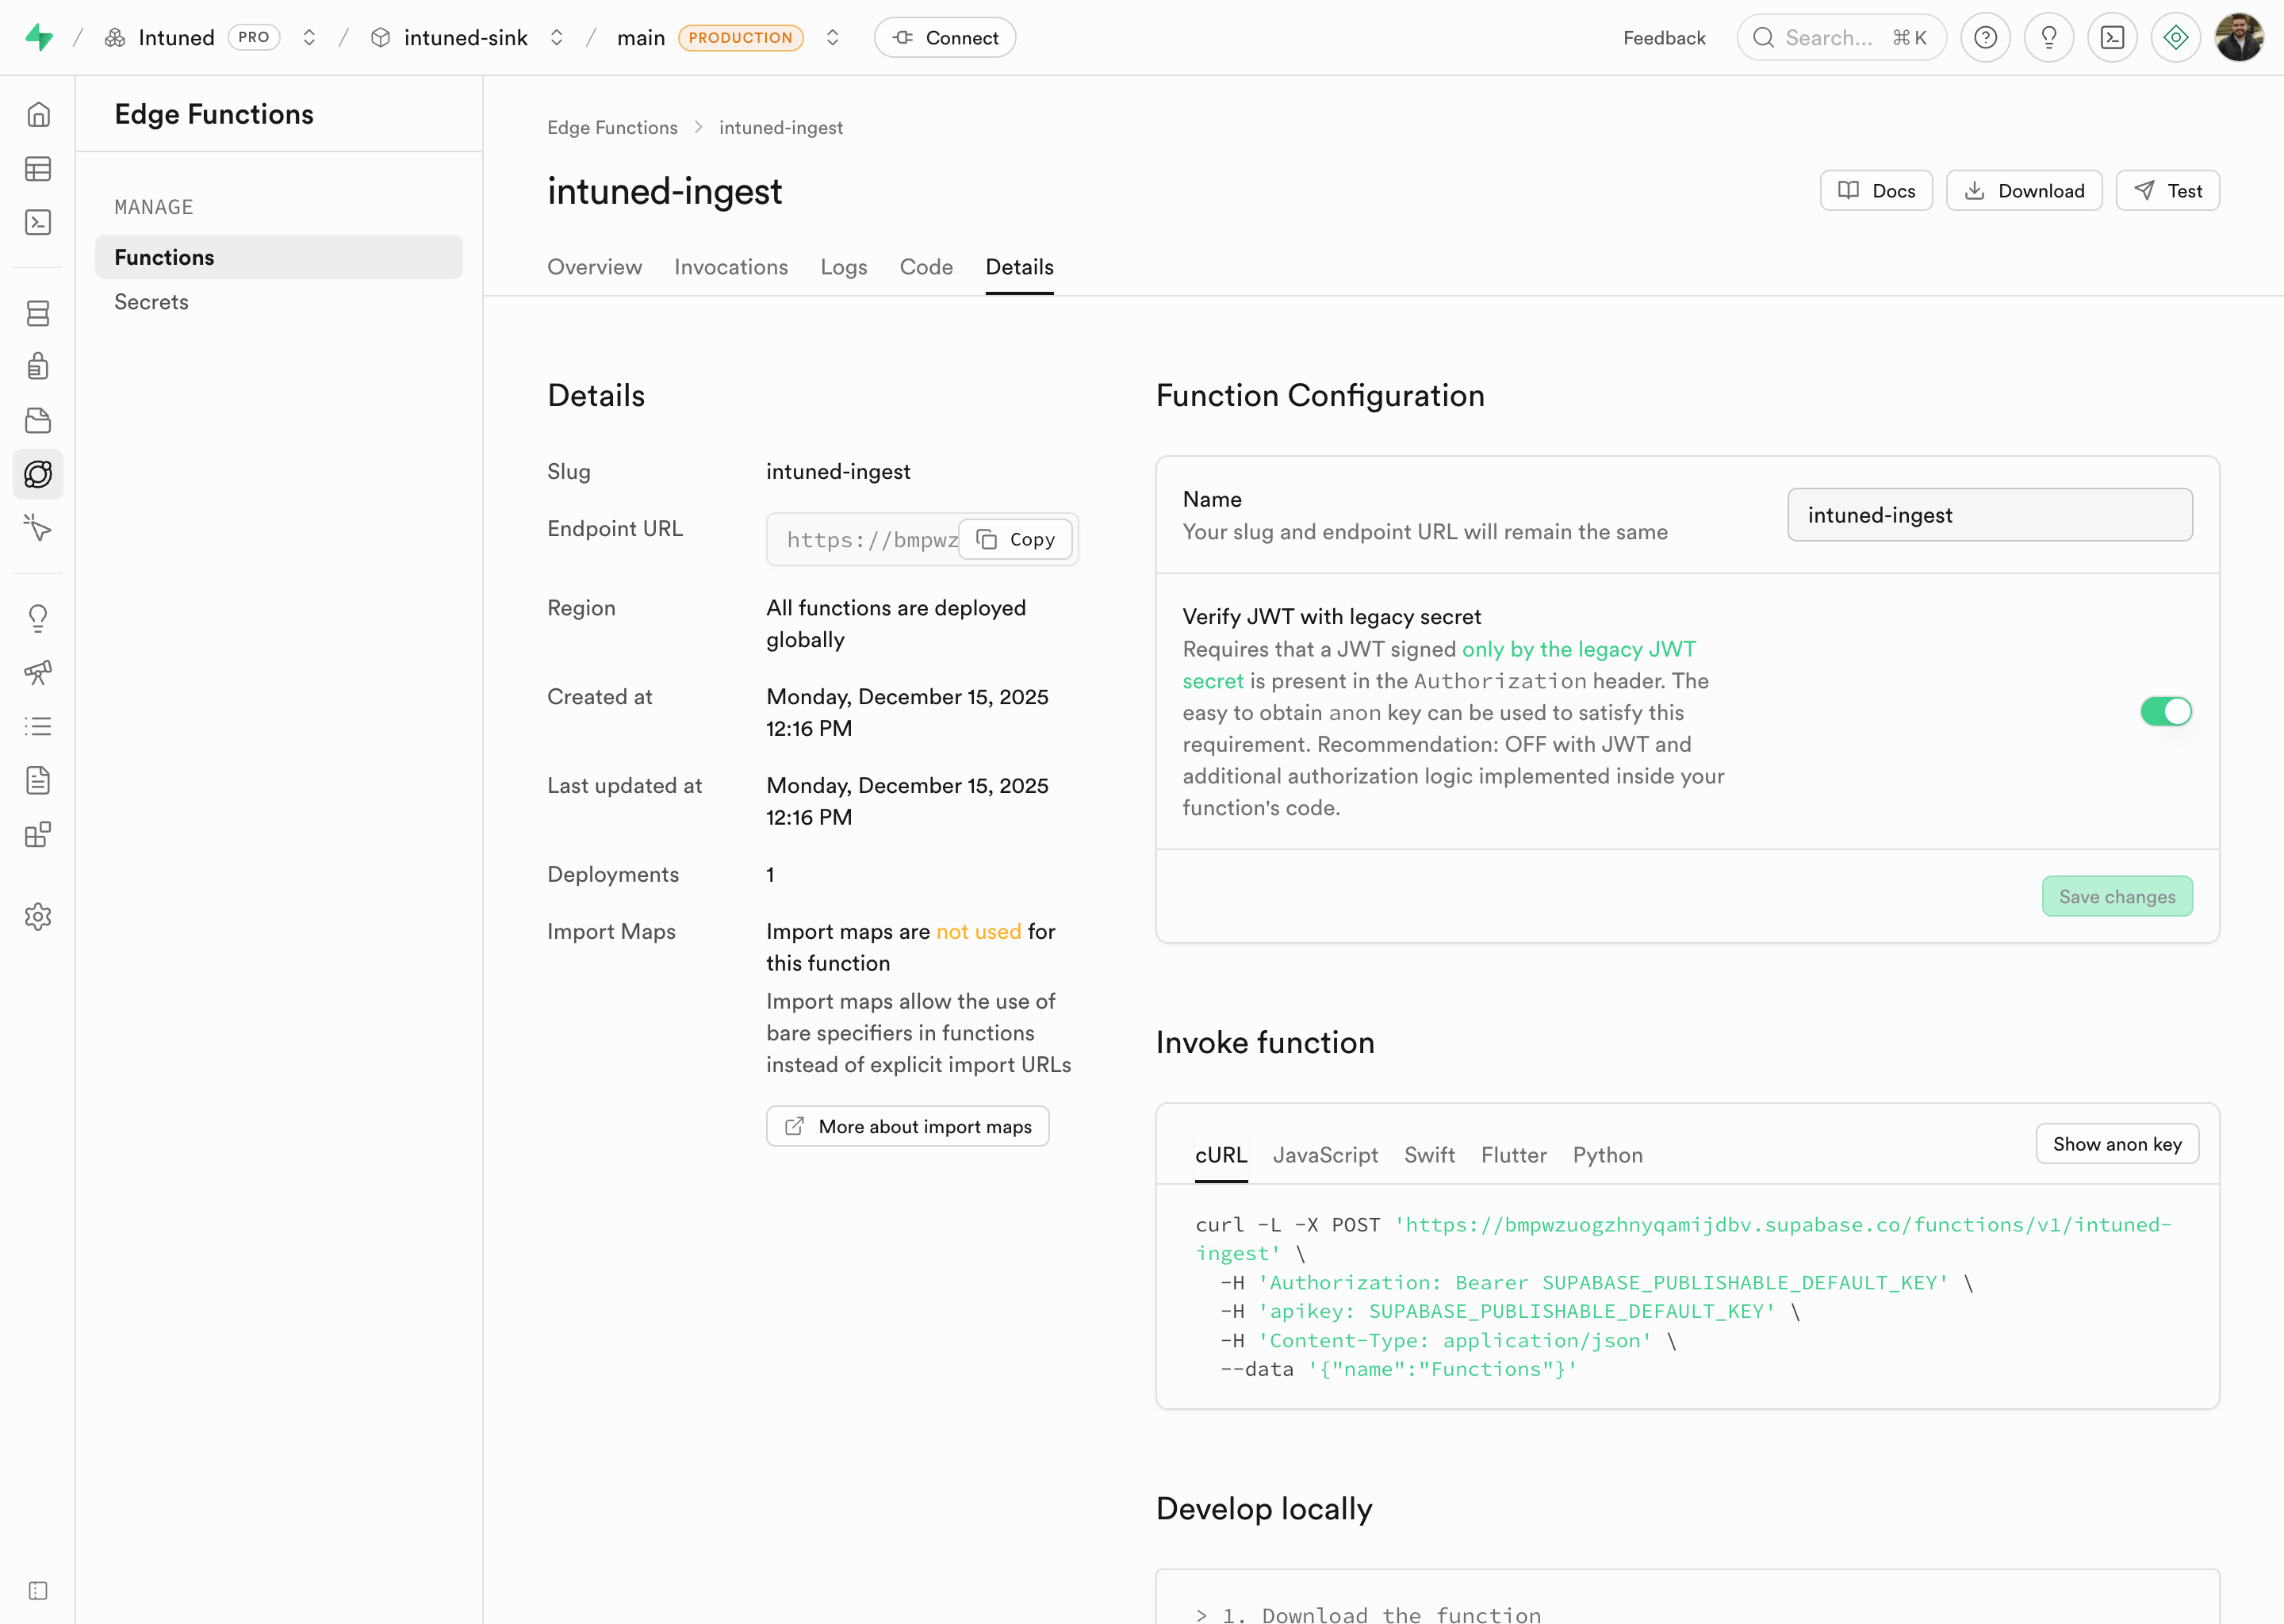Open Storage sidebar icon
The width and height of the screenshot is (2284, 1624).
click(38, 421)
